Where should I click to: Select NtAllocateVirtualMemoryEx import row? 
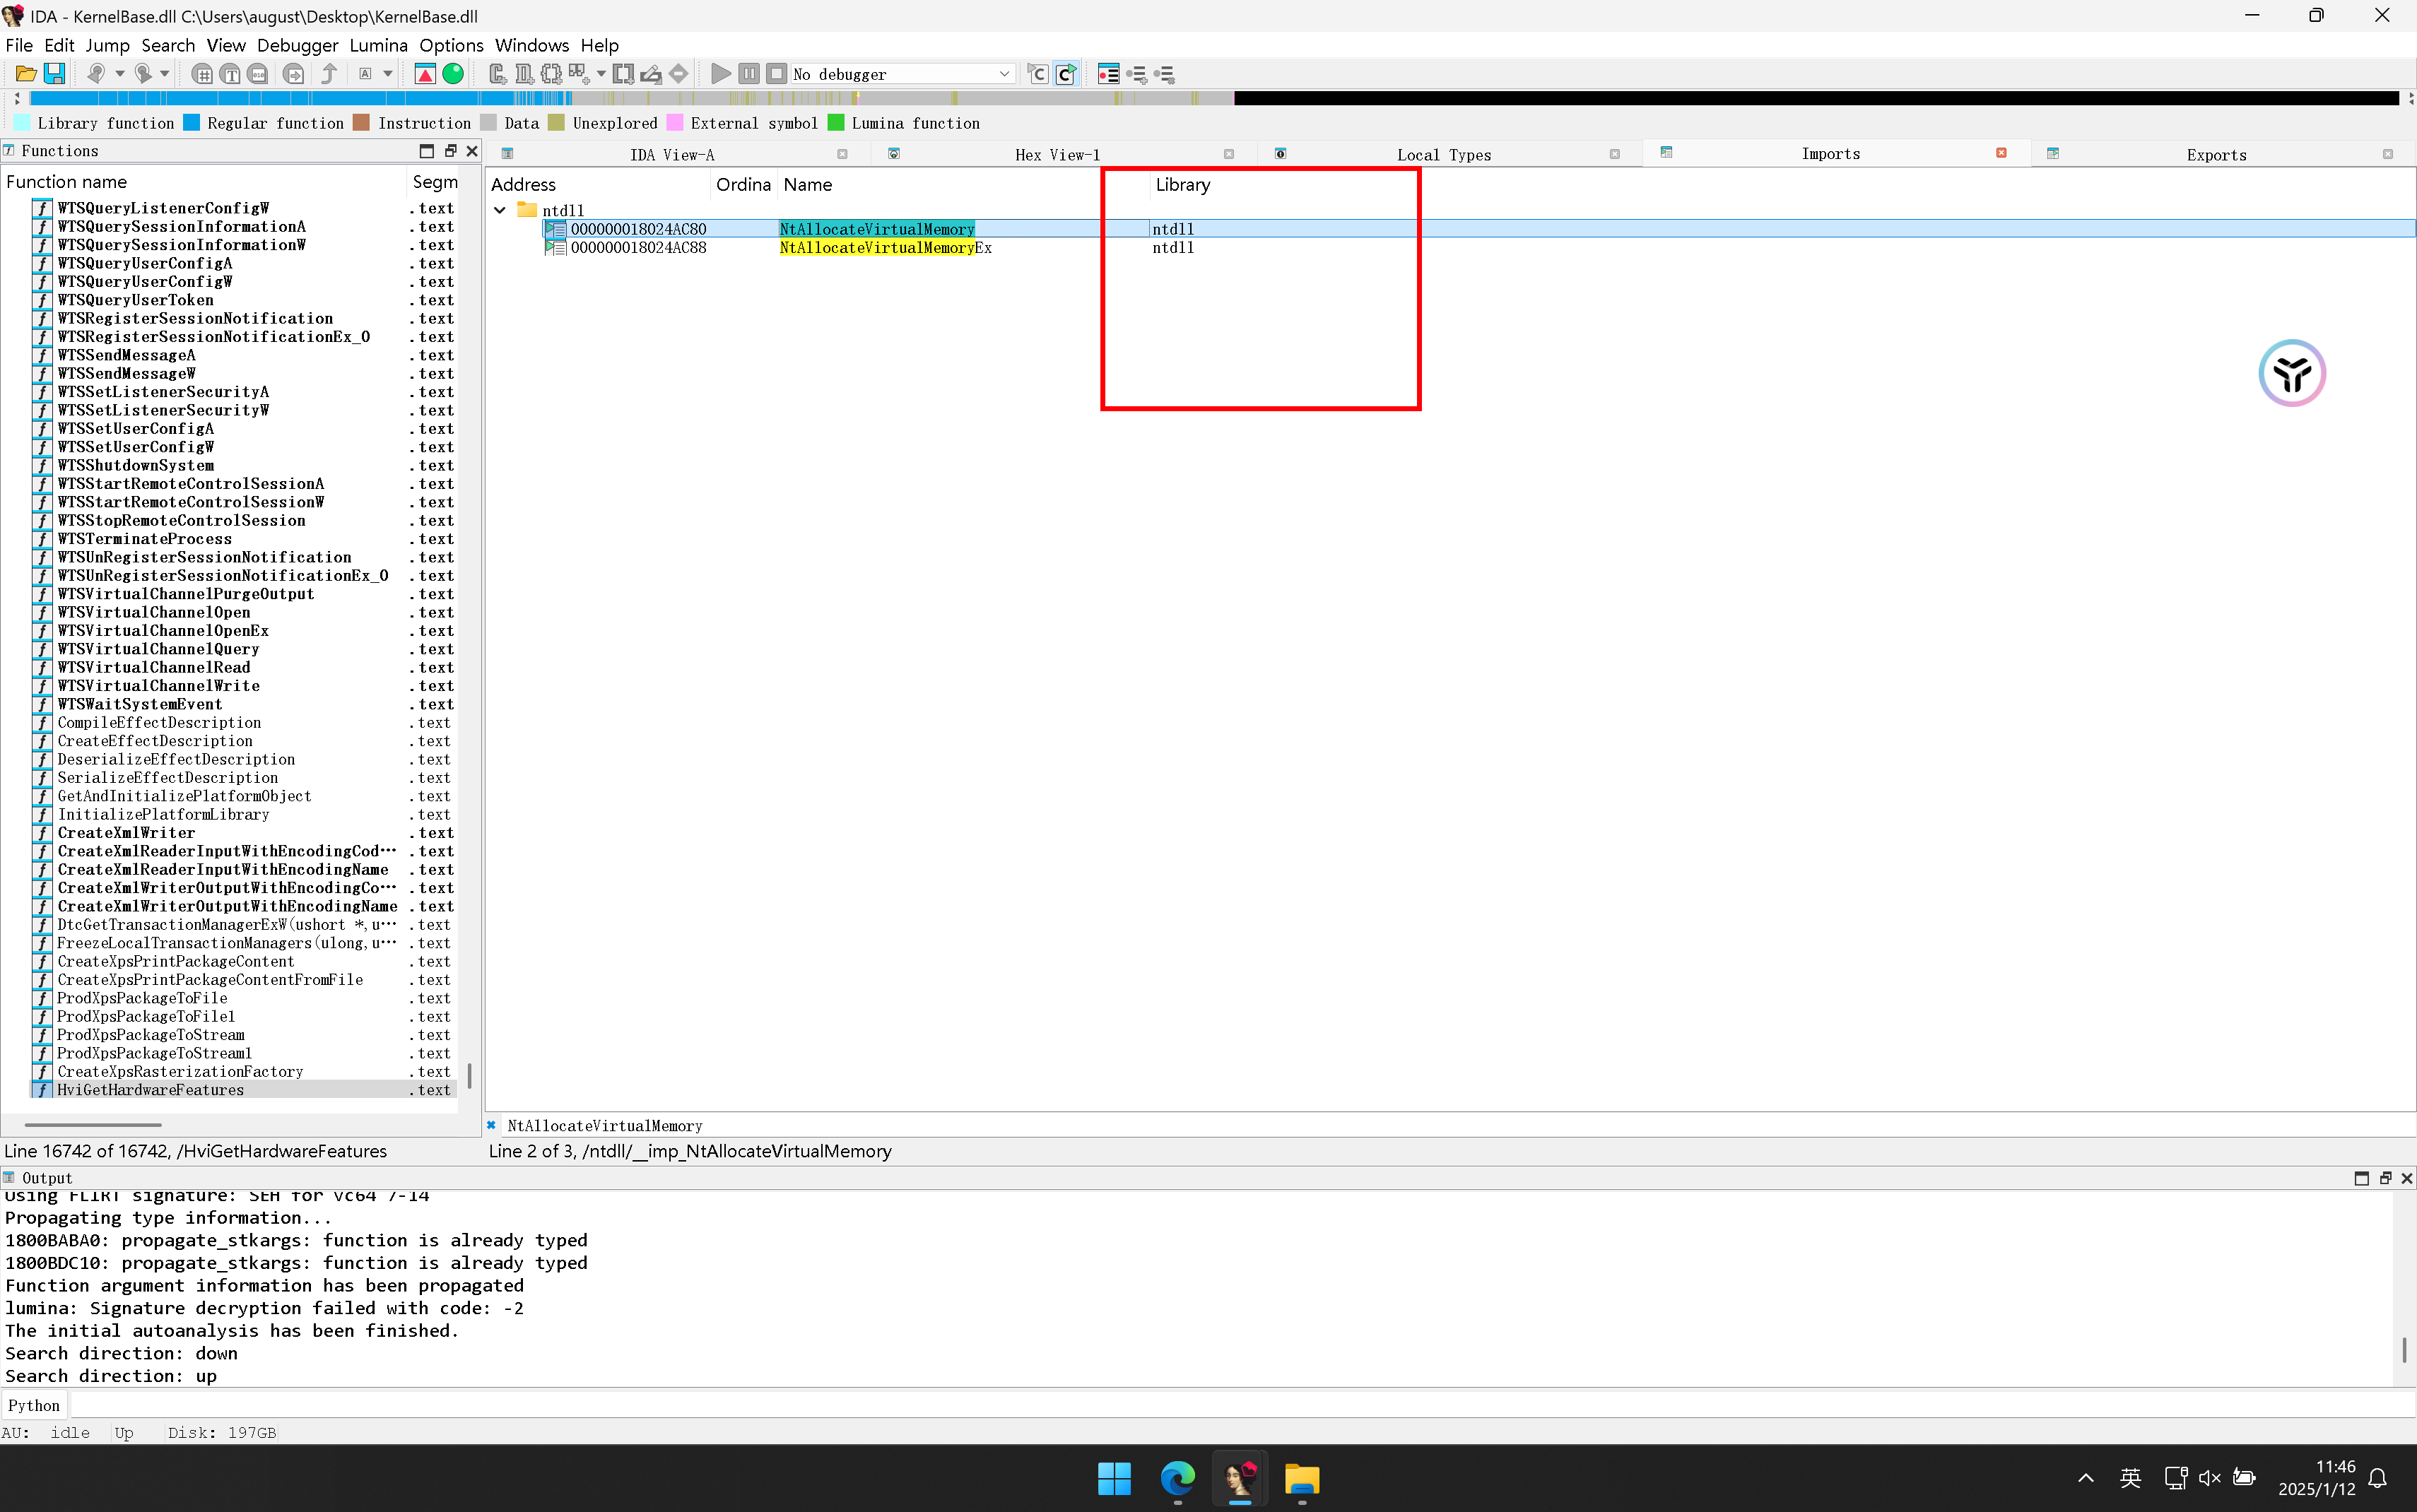point(884,247)
